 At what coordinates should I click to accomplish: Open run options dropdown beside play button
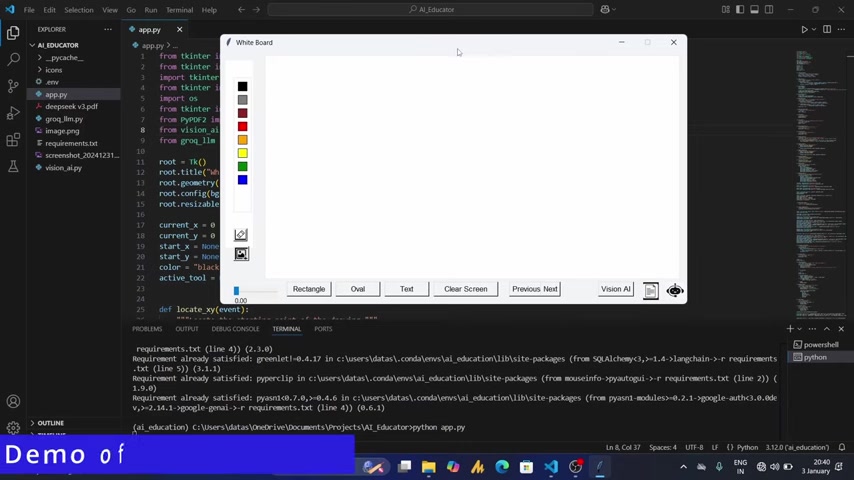pos(814,29)
